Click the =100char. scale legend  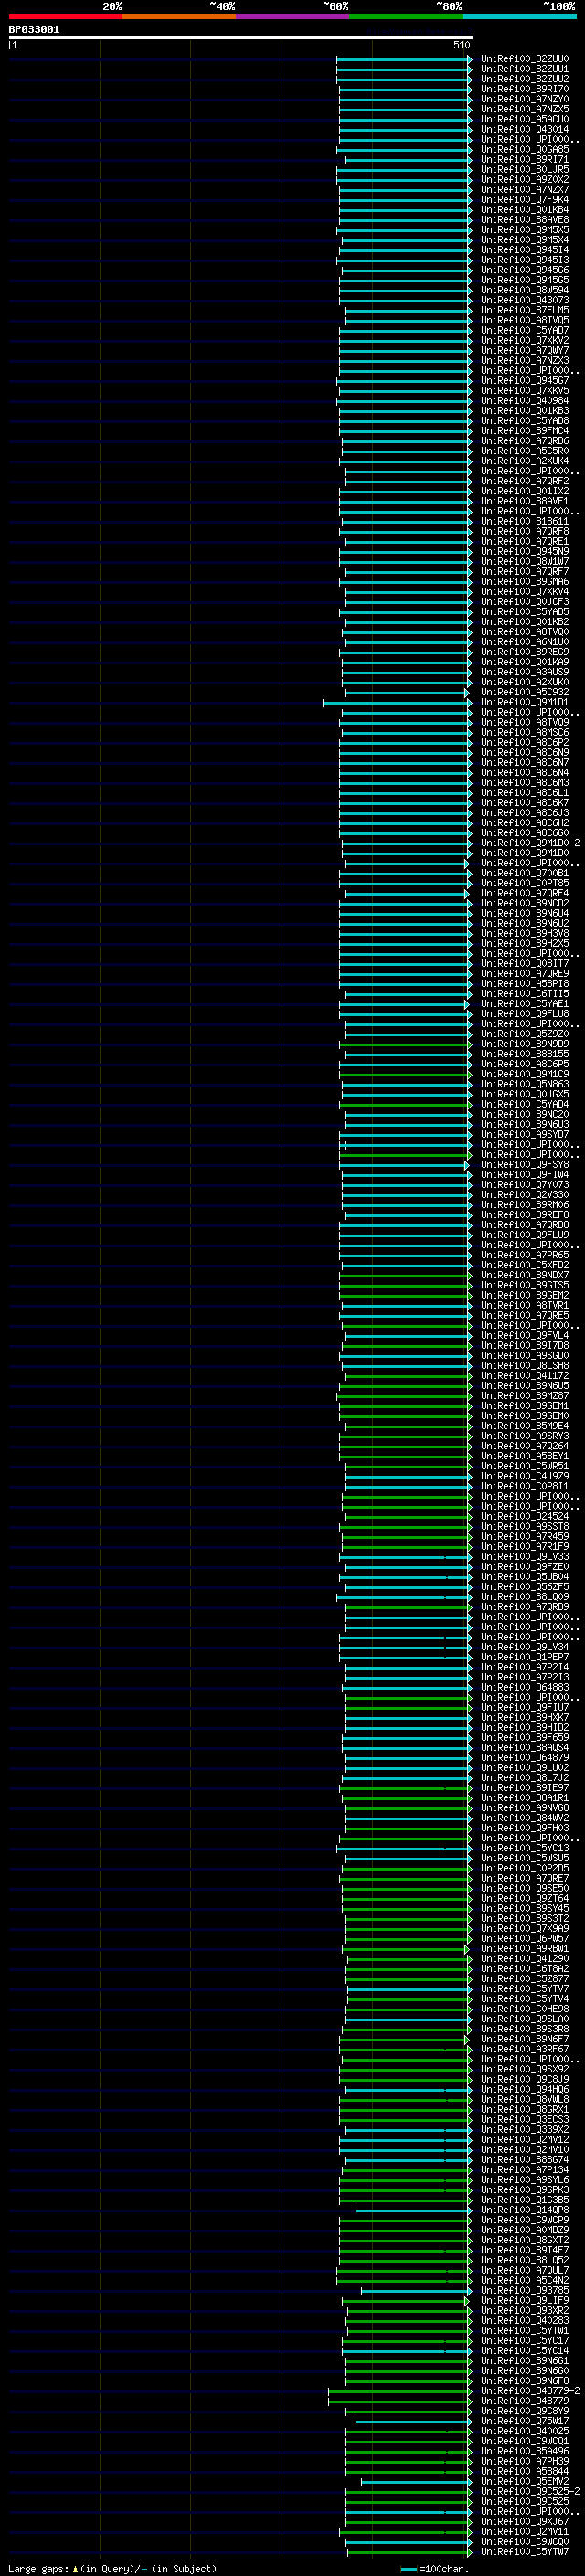[x=434, y=2569]
